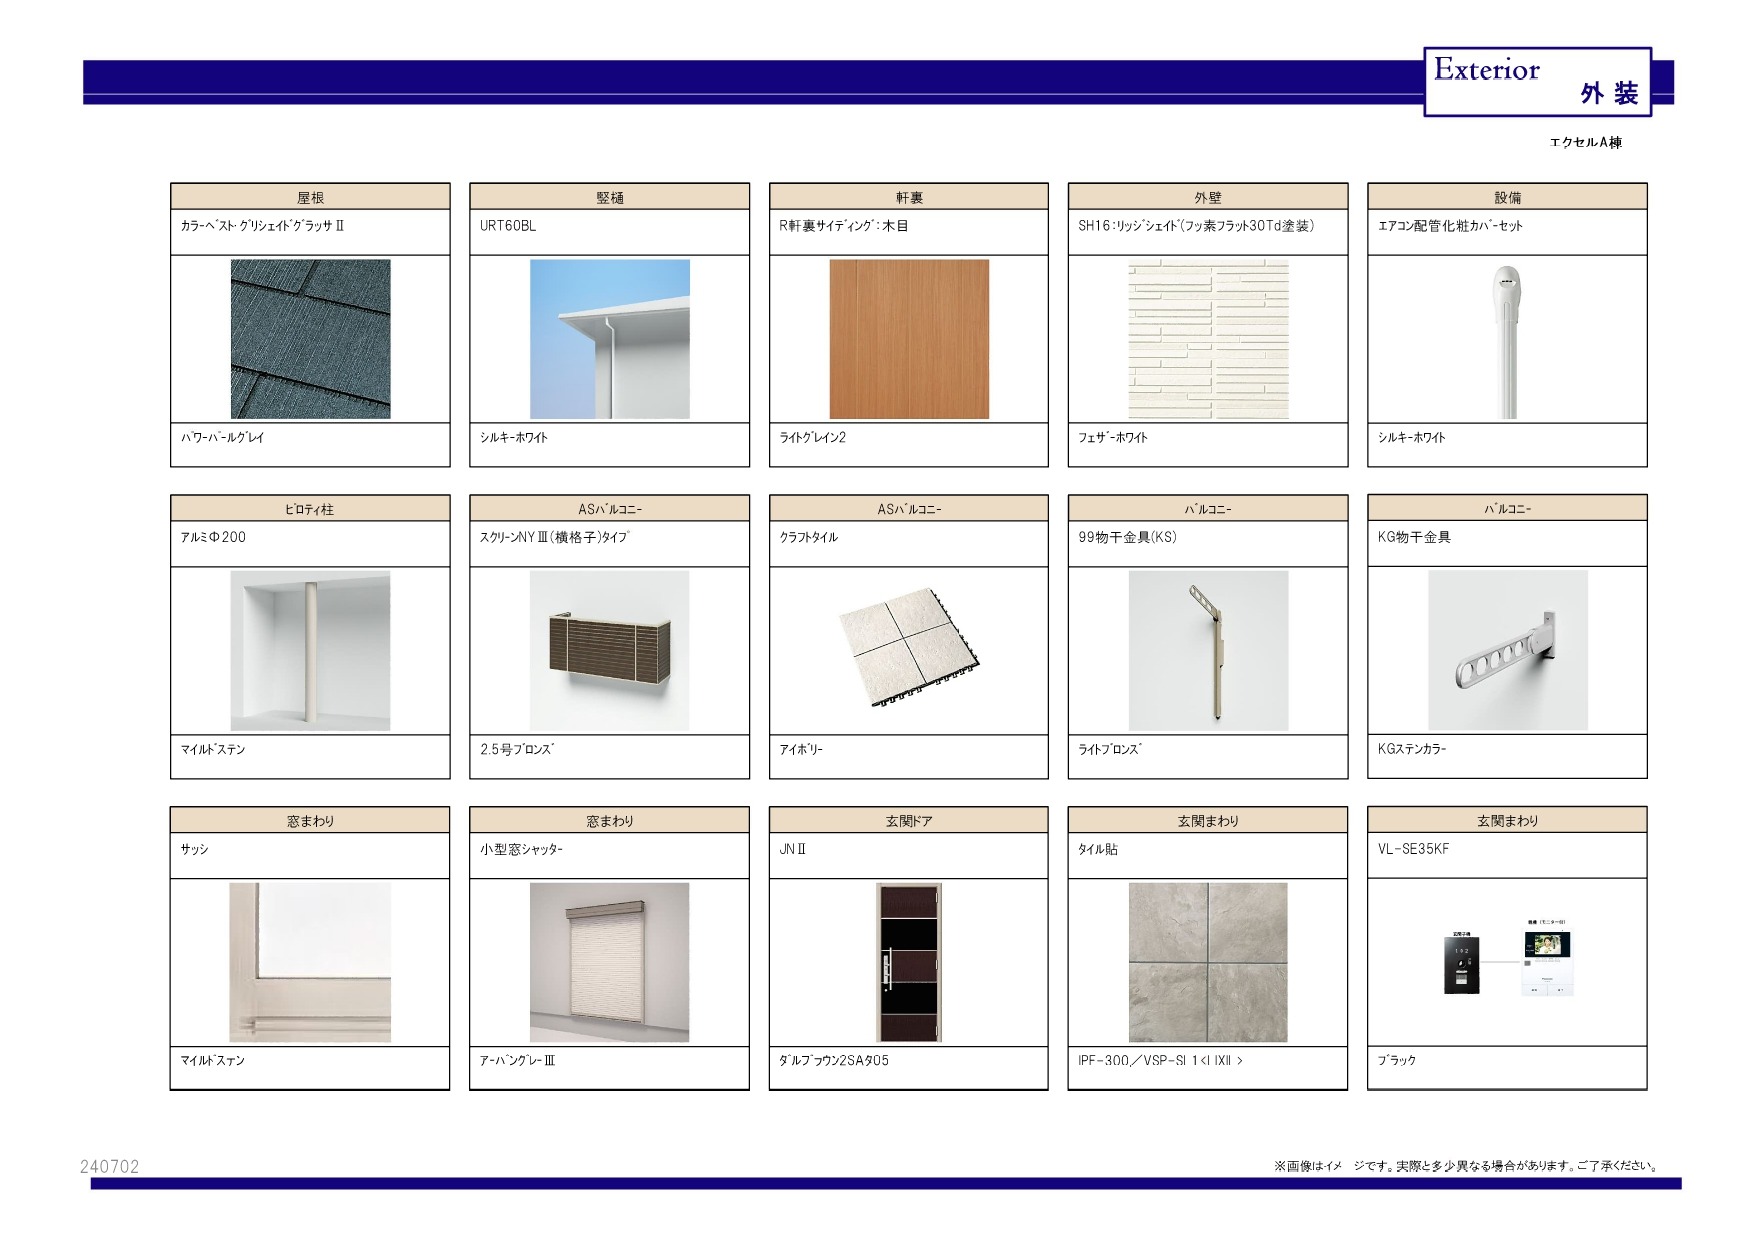This screenshot has width=1754, height=1241.
Task: Click the 設備 card header
Action: 1507,197
